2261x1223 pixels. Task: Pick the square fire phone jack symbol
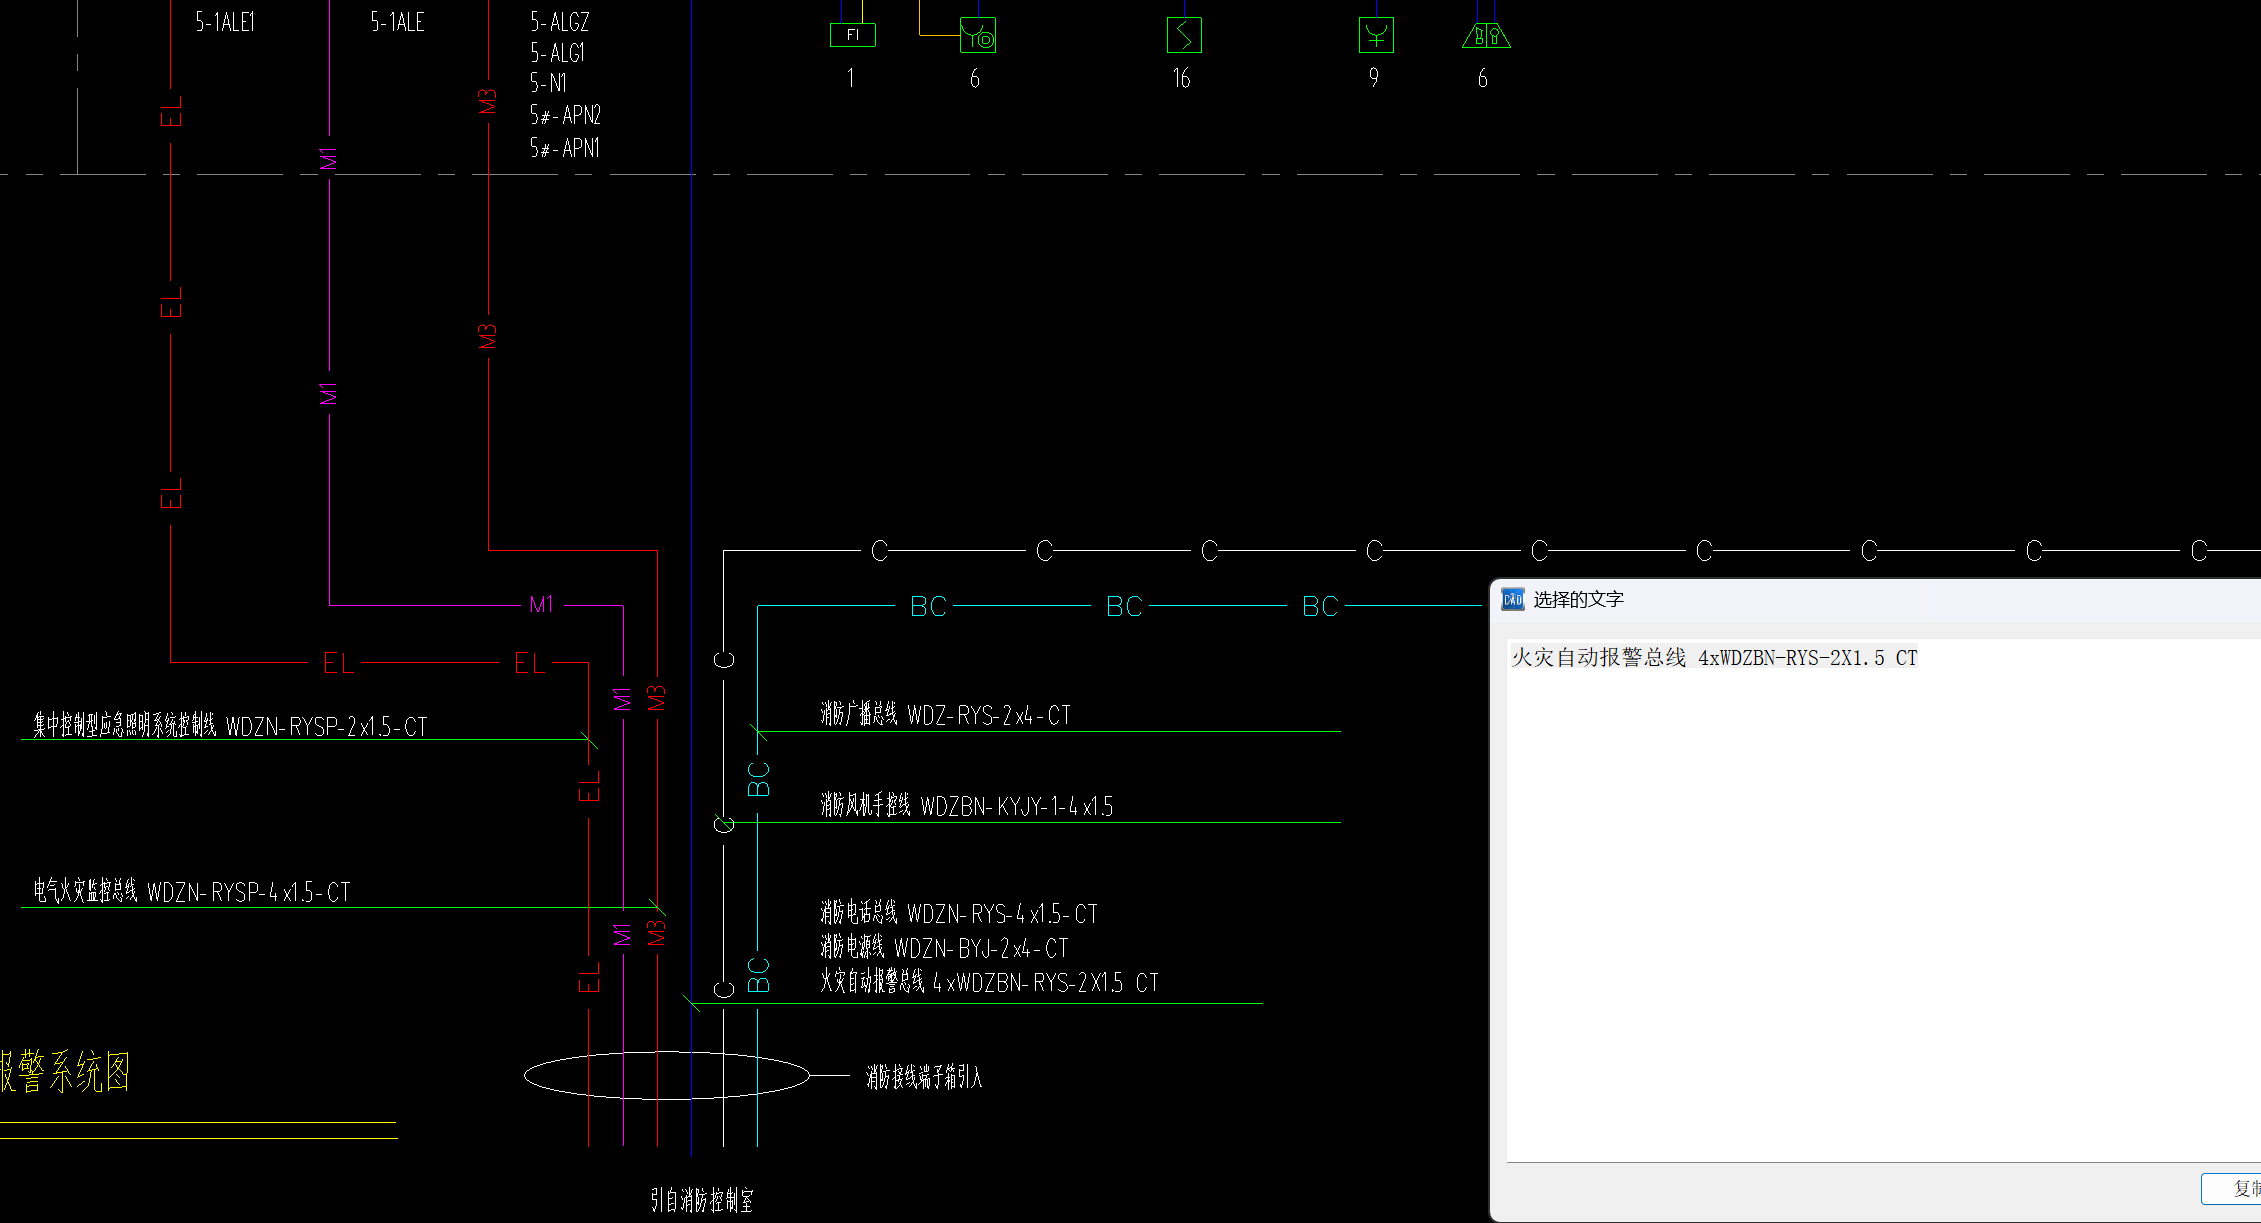tap(1376, 36)
